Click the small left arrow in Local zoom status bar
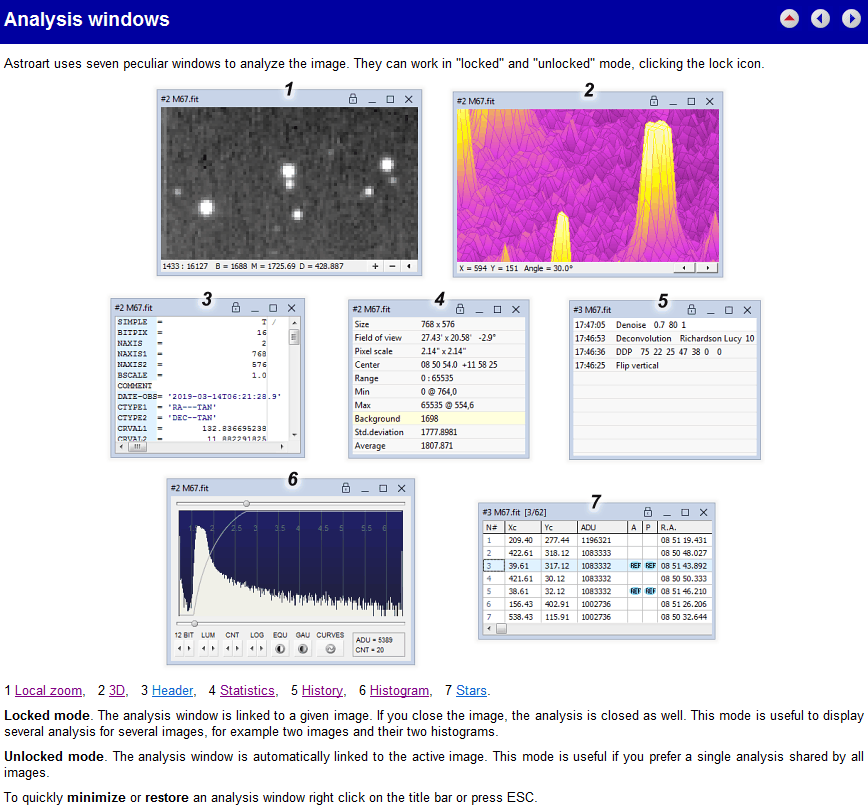The height and width of the screenshot is (809, 868). point(409,266)
